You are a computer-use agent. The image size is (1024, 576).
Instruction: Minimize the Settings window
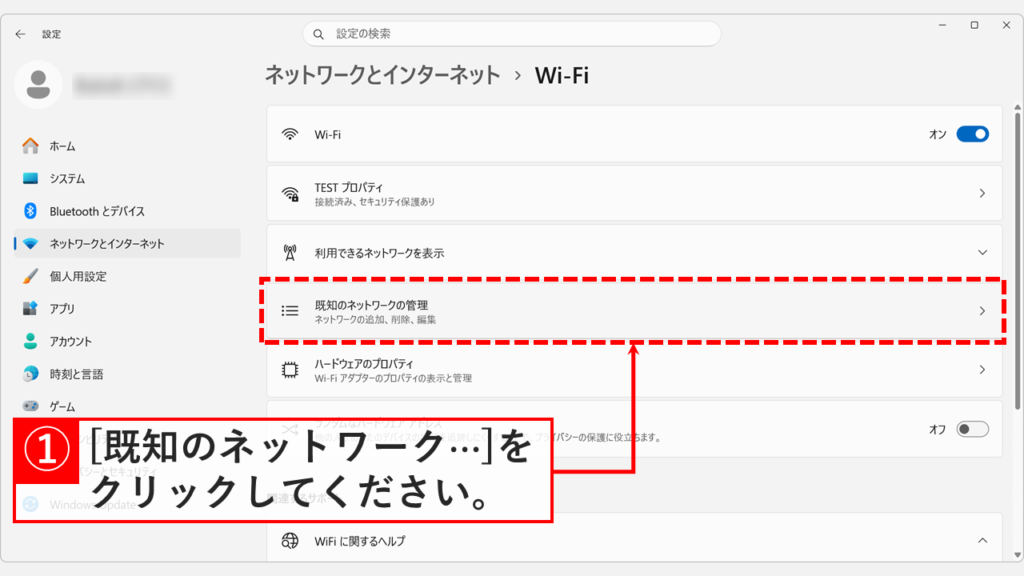(x=942, y=25)
